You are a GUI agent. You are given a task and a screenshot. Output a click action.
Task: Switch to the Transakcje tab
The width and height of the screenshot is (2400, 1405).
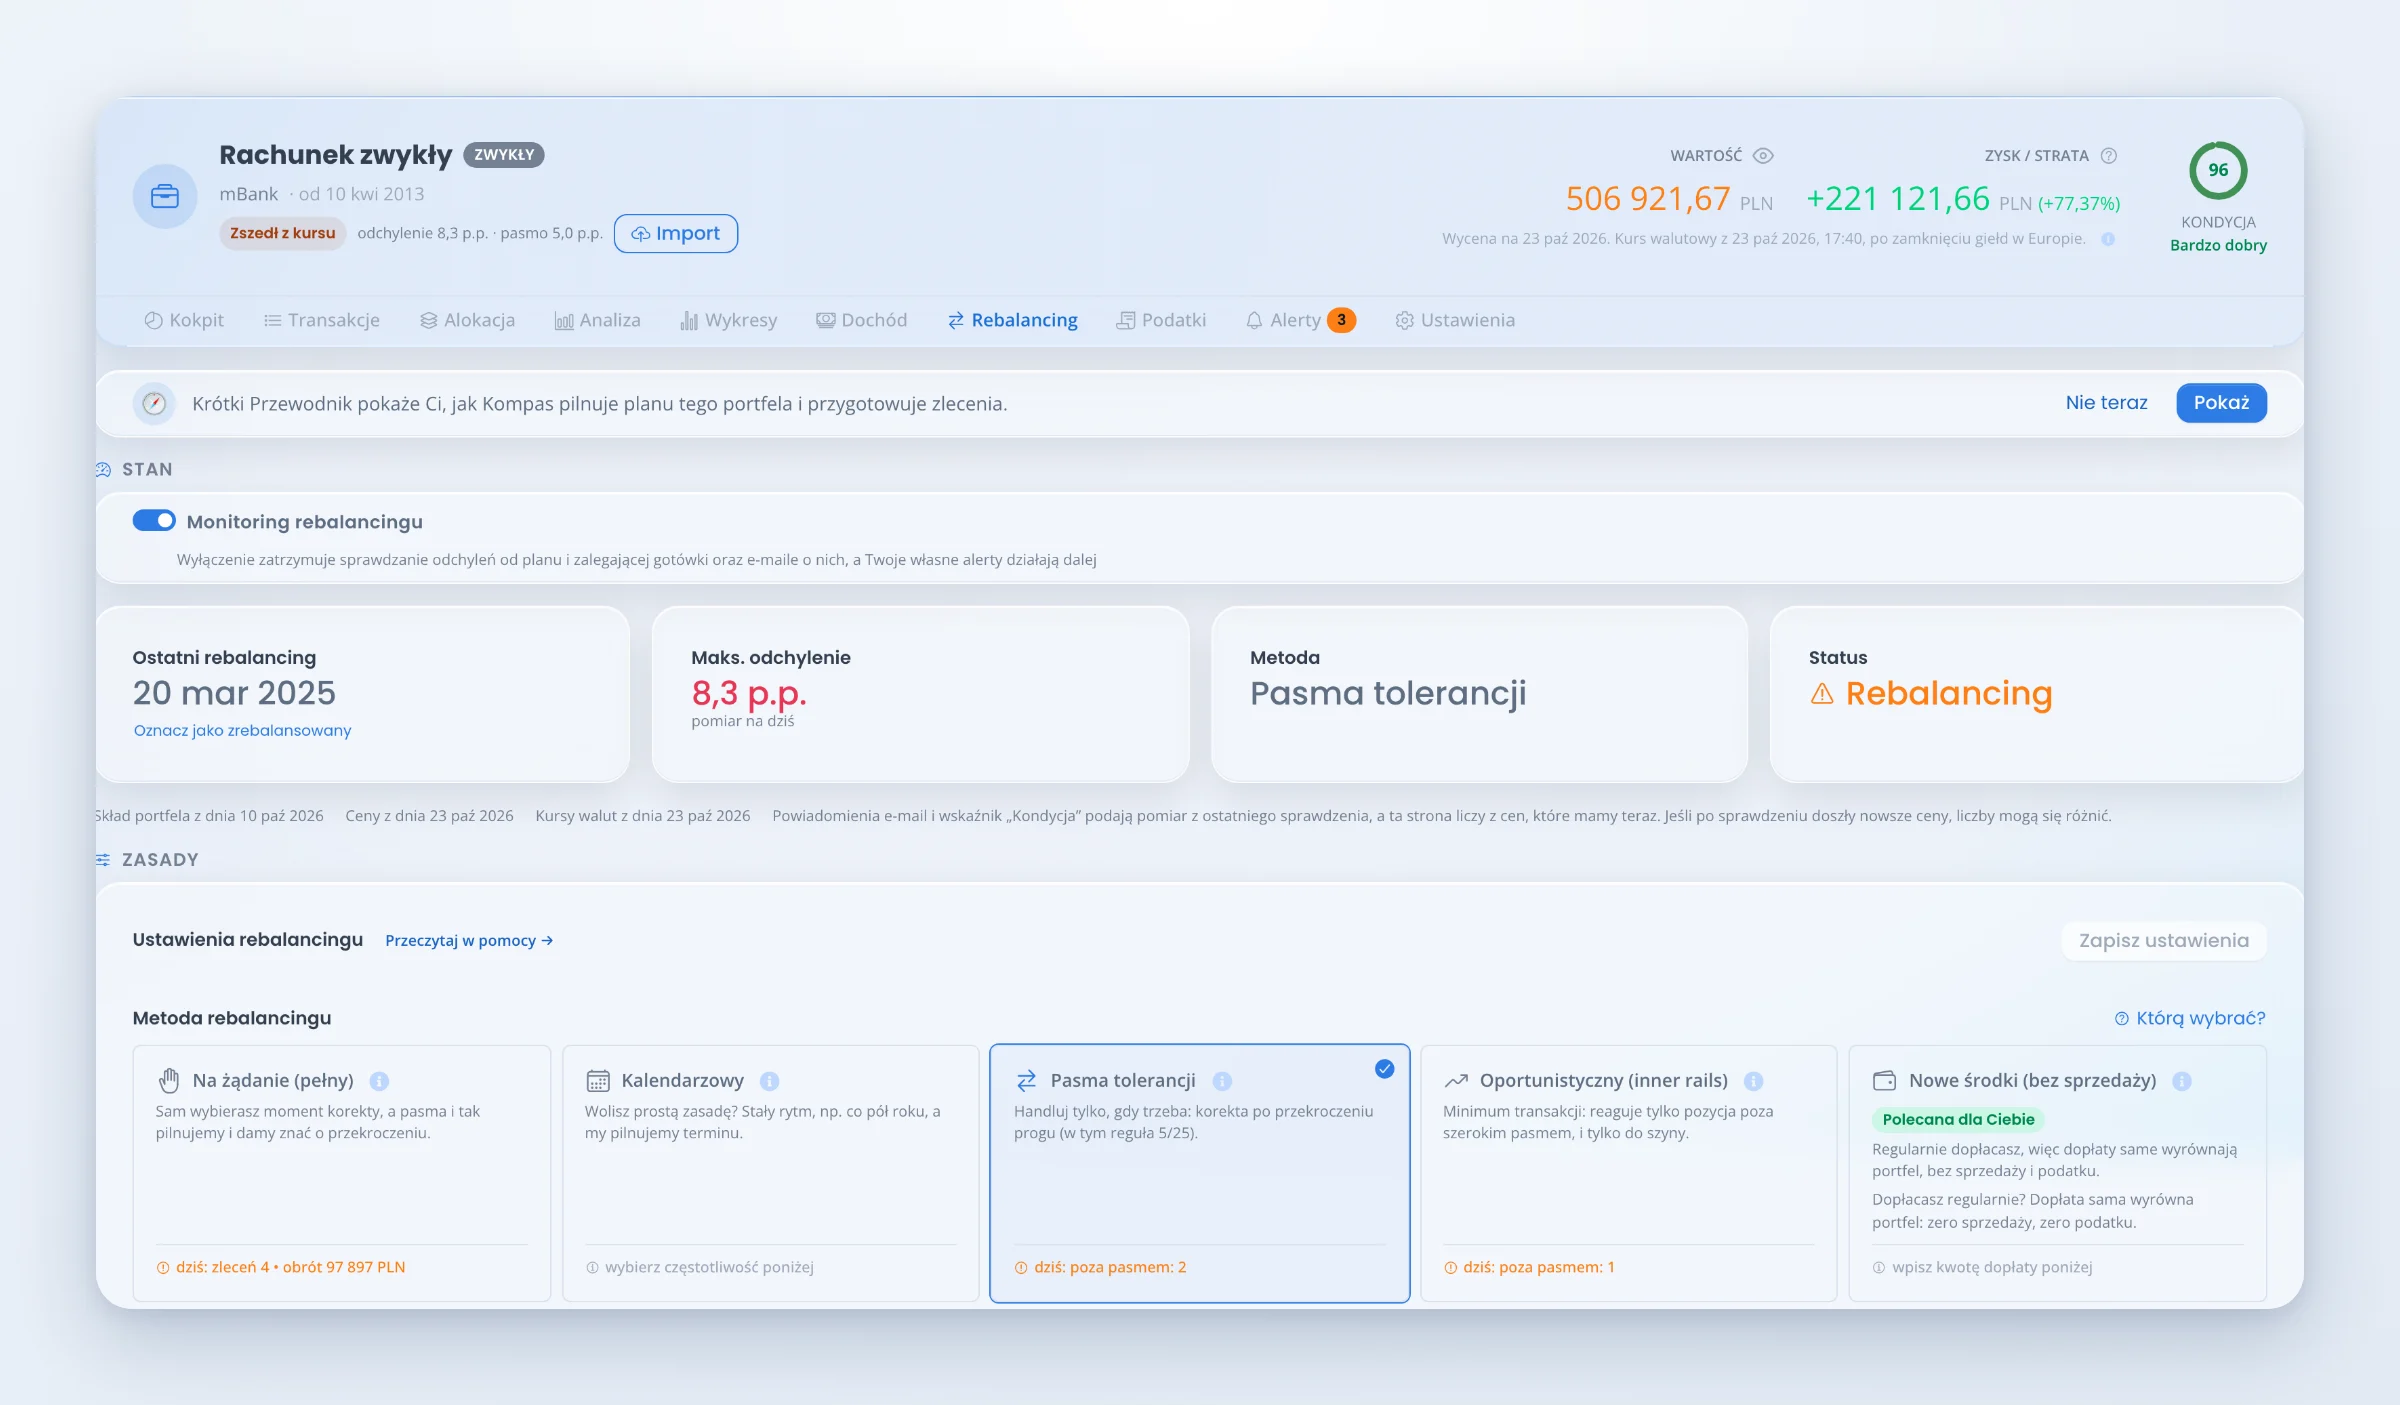pos(321,320)
